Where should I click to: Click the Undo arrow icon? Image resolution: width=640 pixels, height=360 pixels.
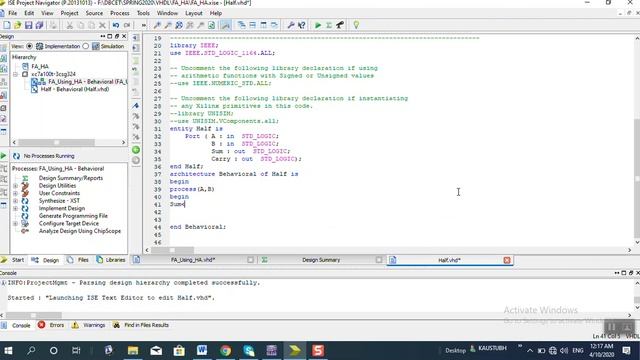click(116, 25)
